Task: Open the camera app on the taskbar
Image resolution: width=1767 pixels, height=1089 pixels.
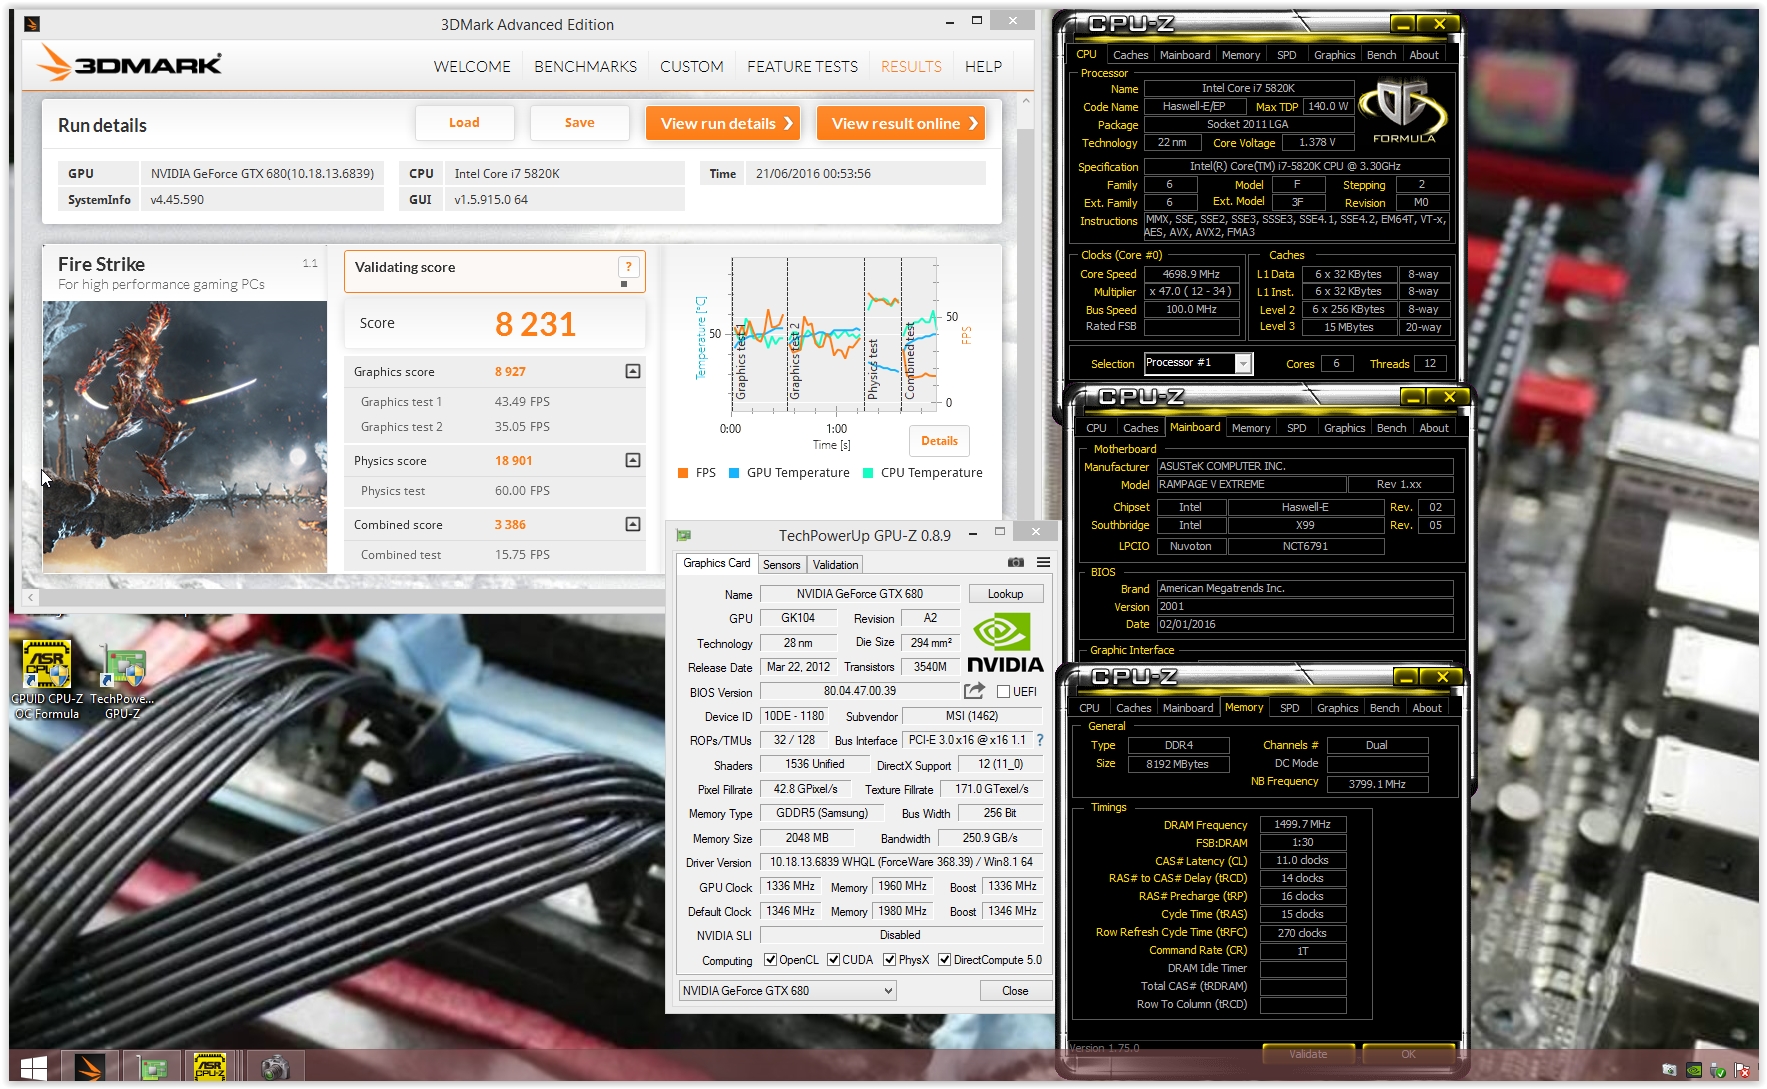Action: 274,1068
